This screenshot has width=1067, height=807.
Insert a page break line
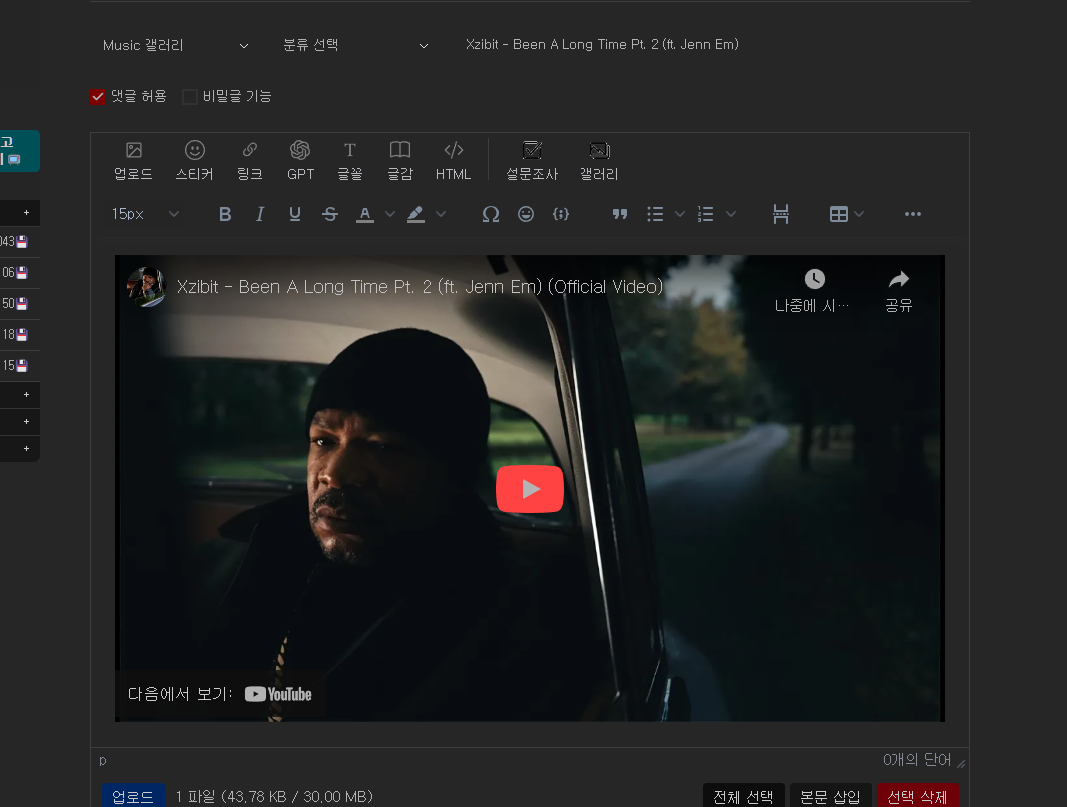(781, 214)
